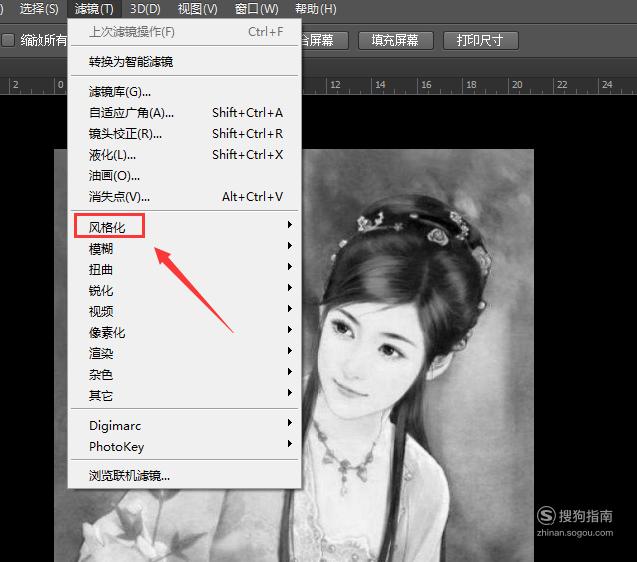Open the 窗口(W) menu
This screenshot has height=562, width=637.
[256, 9]
